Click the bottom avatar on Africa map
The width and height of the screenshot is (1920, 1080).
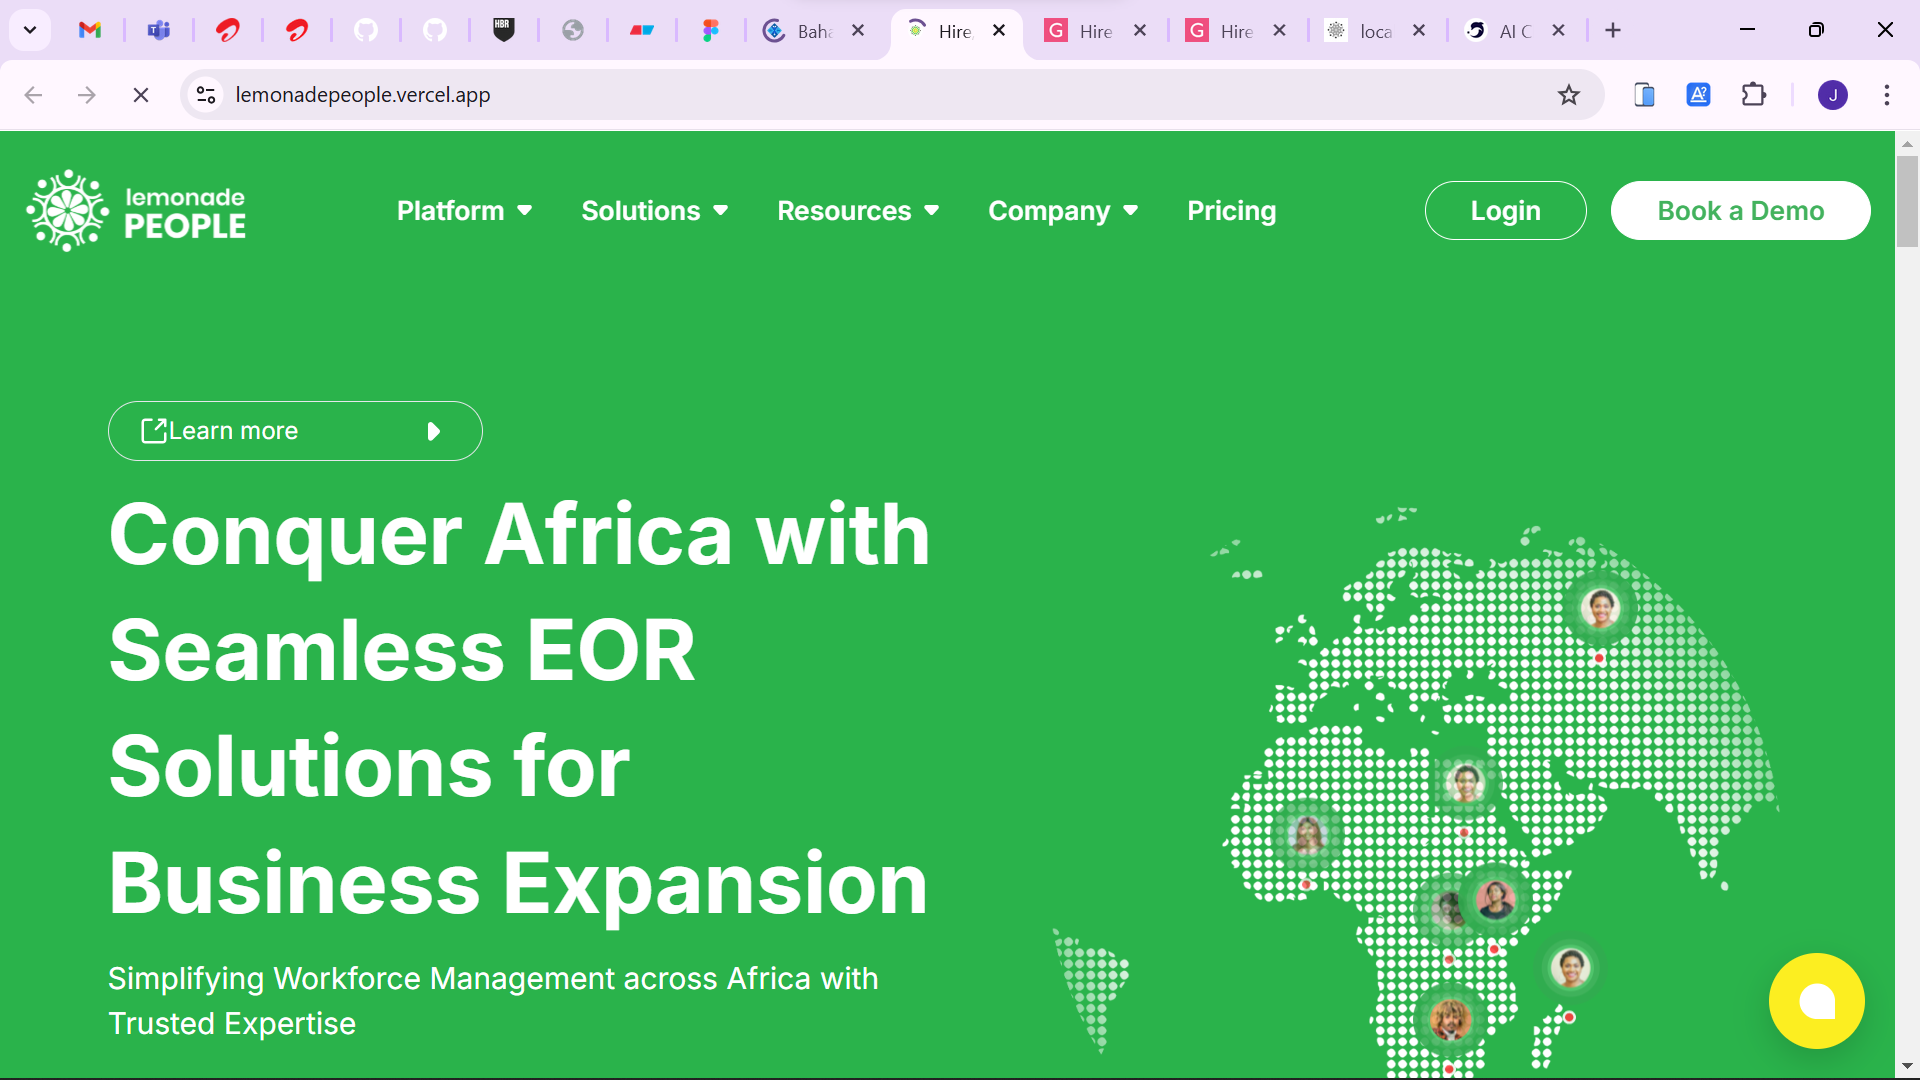coord(1450,1020)
